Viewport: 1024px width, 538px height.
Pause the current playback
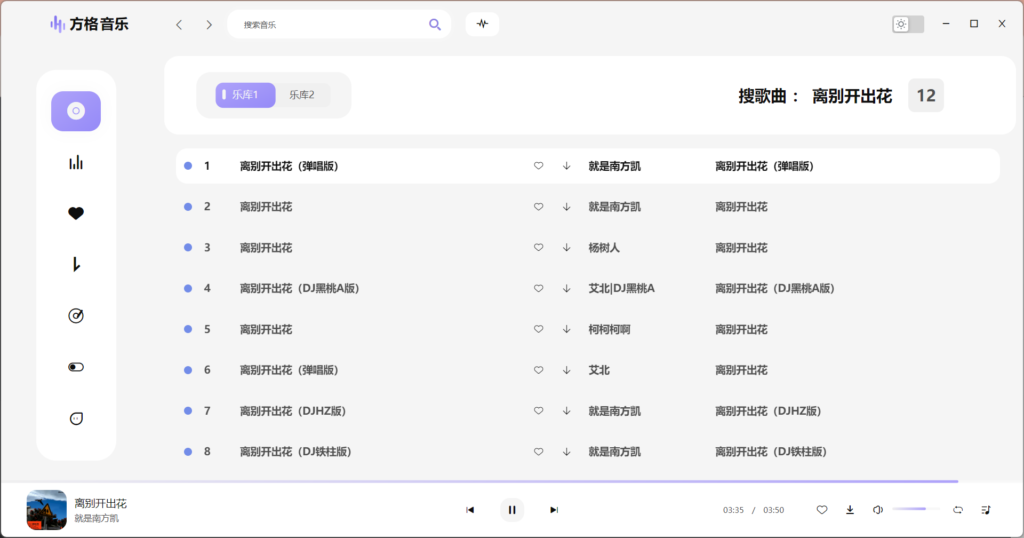click(x=512, y=510)
